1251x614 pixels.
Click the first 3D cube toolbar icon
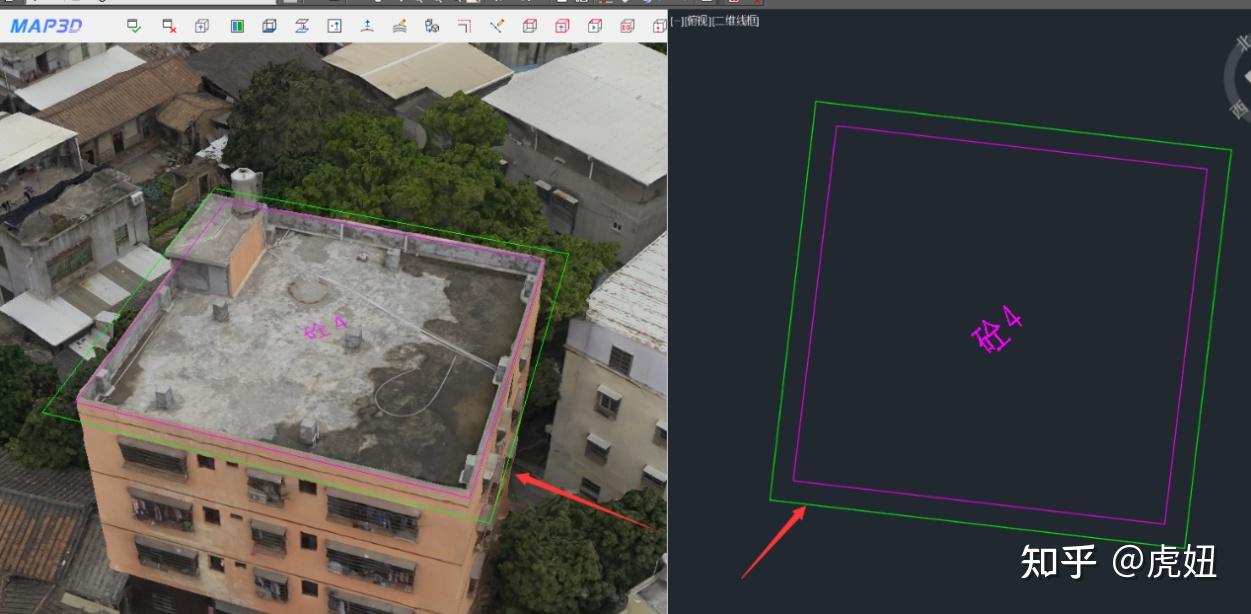(203, 25)
